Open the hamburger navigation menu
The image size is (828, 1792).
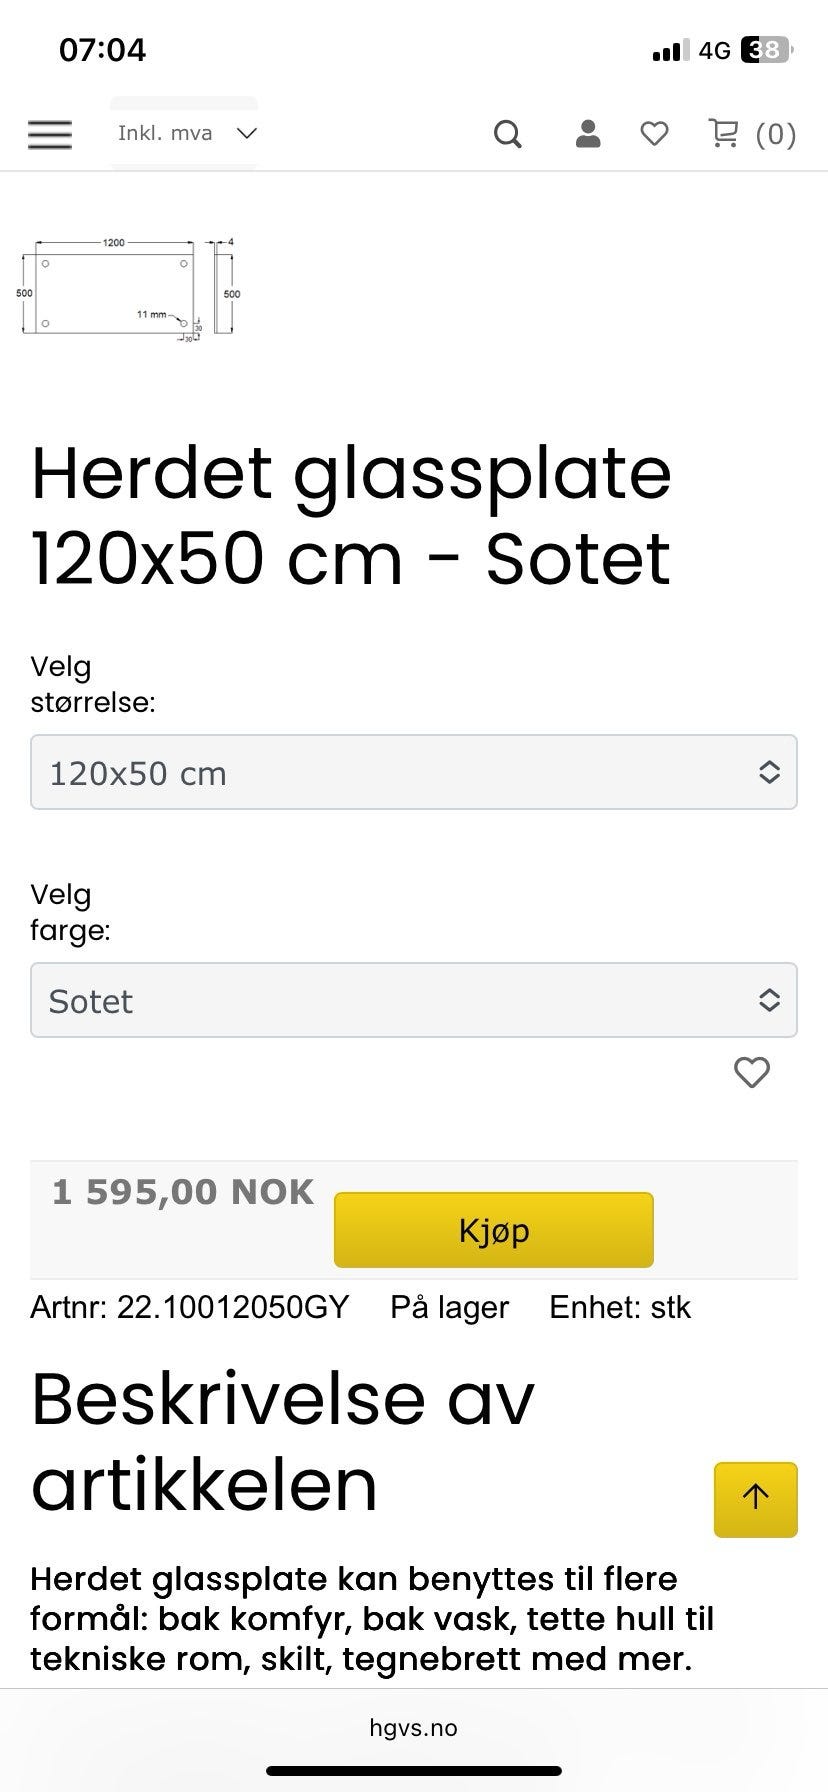point(50,134)
